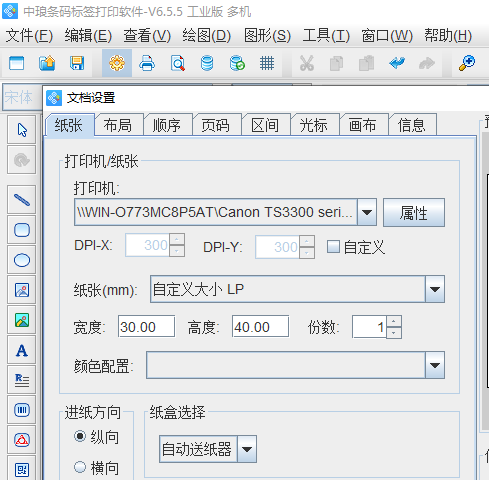The width and height of the screenshot is (489, 480).
Task: Open the 窗口(W) menu
Action: click(387, 36)
